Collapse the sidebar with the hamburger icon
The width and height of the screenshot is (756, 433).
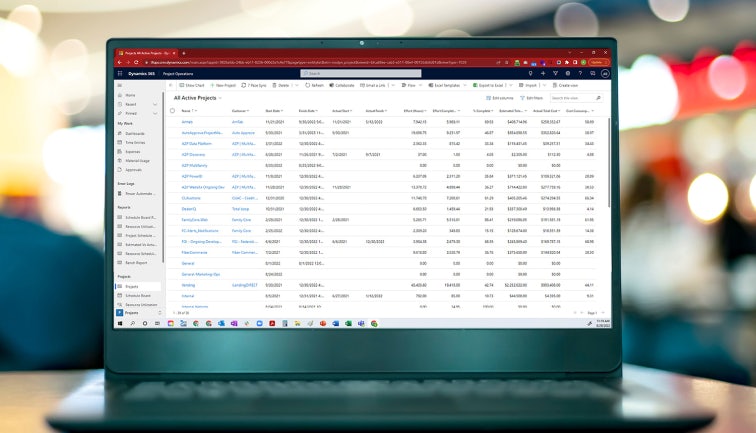click(120, 85)
